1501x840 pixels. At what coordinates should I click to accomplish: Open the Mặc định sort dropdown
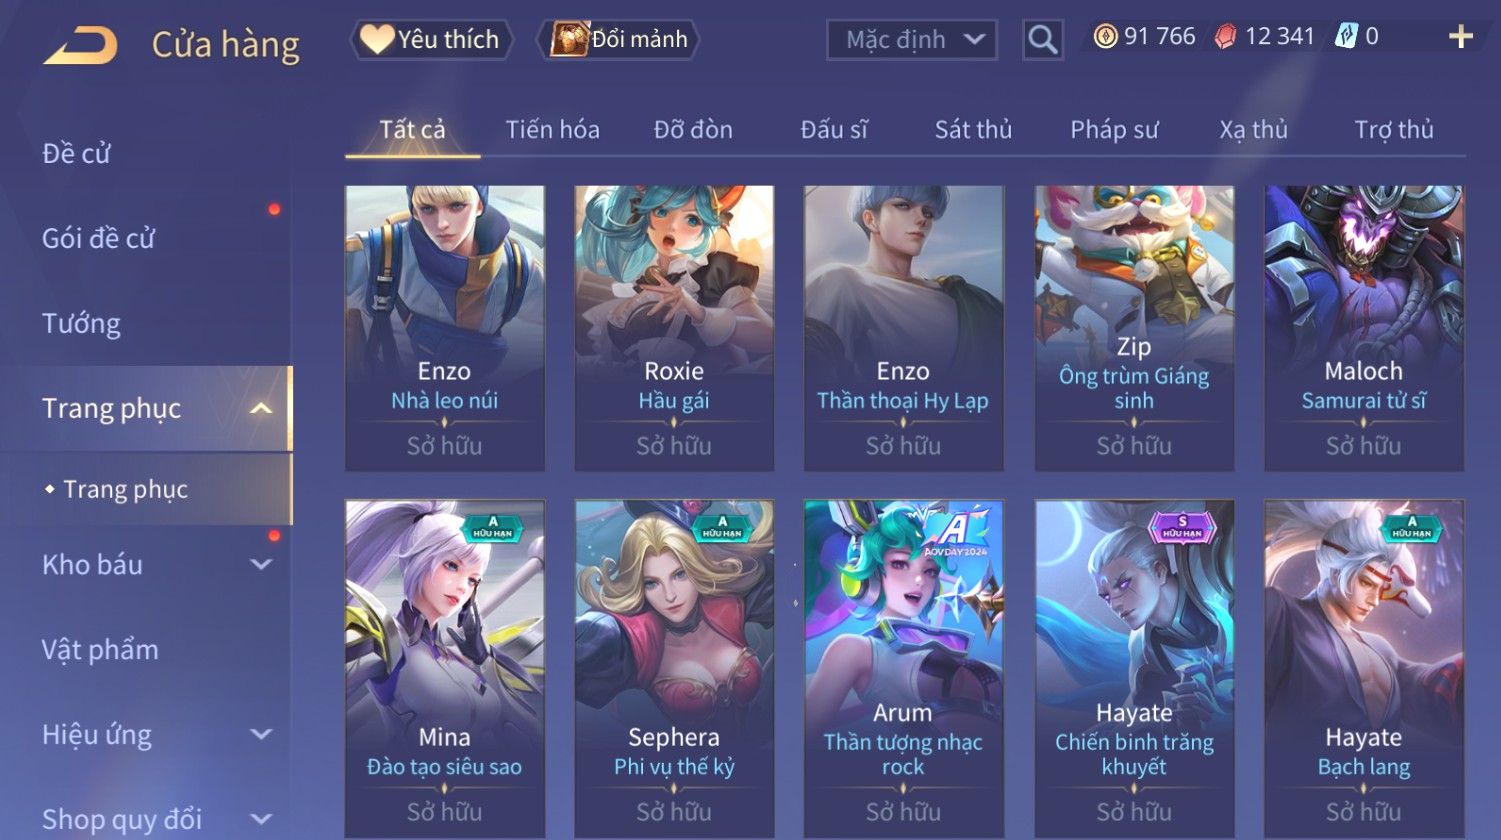(x=912, y=40)
